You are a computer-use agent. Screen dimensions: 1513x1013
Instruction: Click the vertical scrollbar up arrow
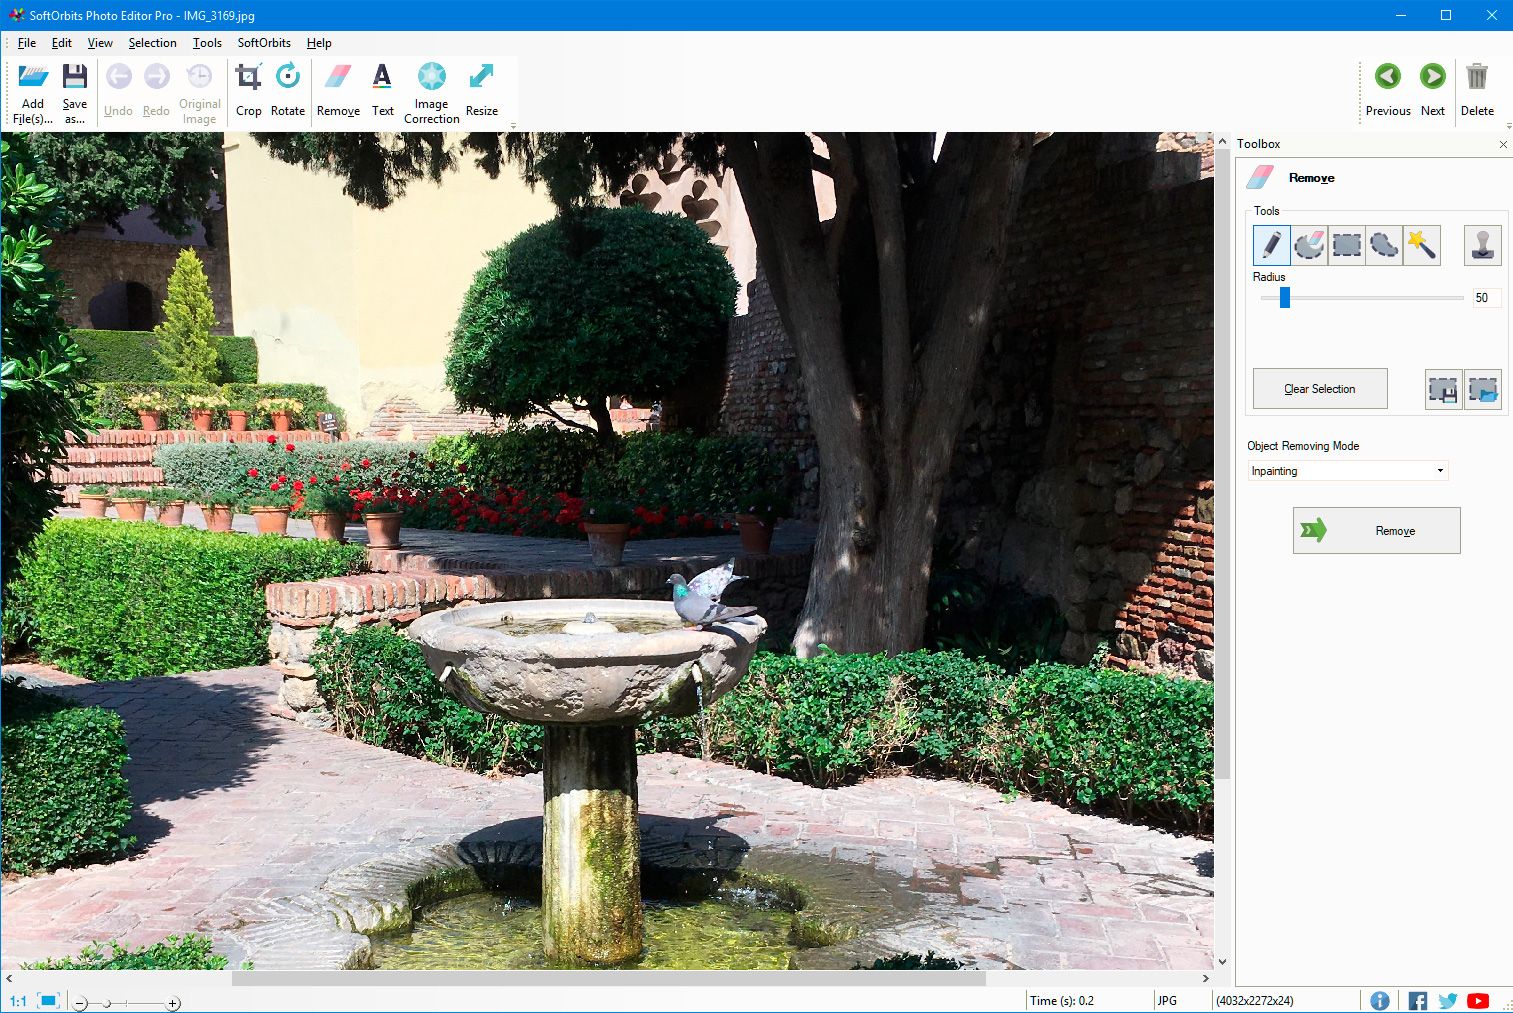pyautogui.click(x=1222, y=142)
